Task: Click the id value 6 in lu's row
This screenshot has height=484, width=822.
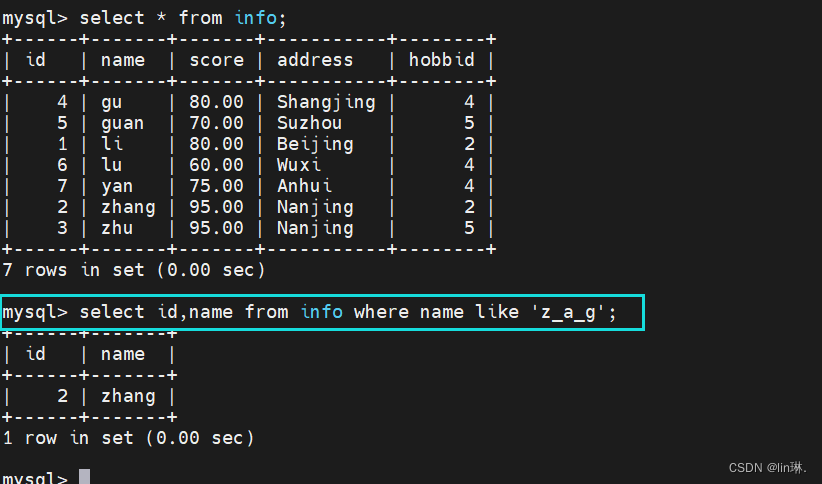Action: pyautogui.click(x=62, y=165)
